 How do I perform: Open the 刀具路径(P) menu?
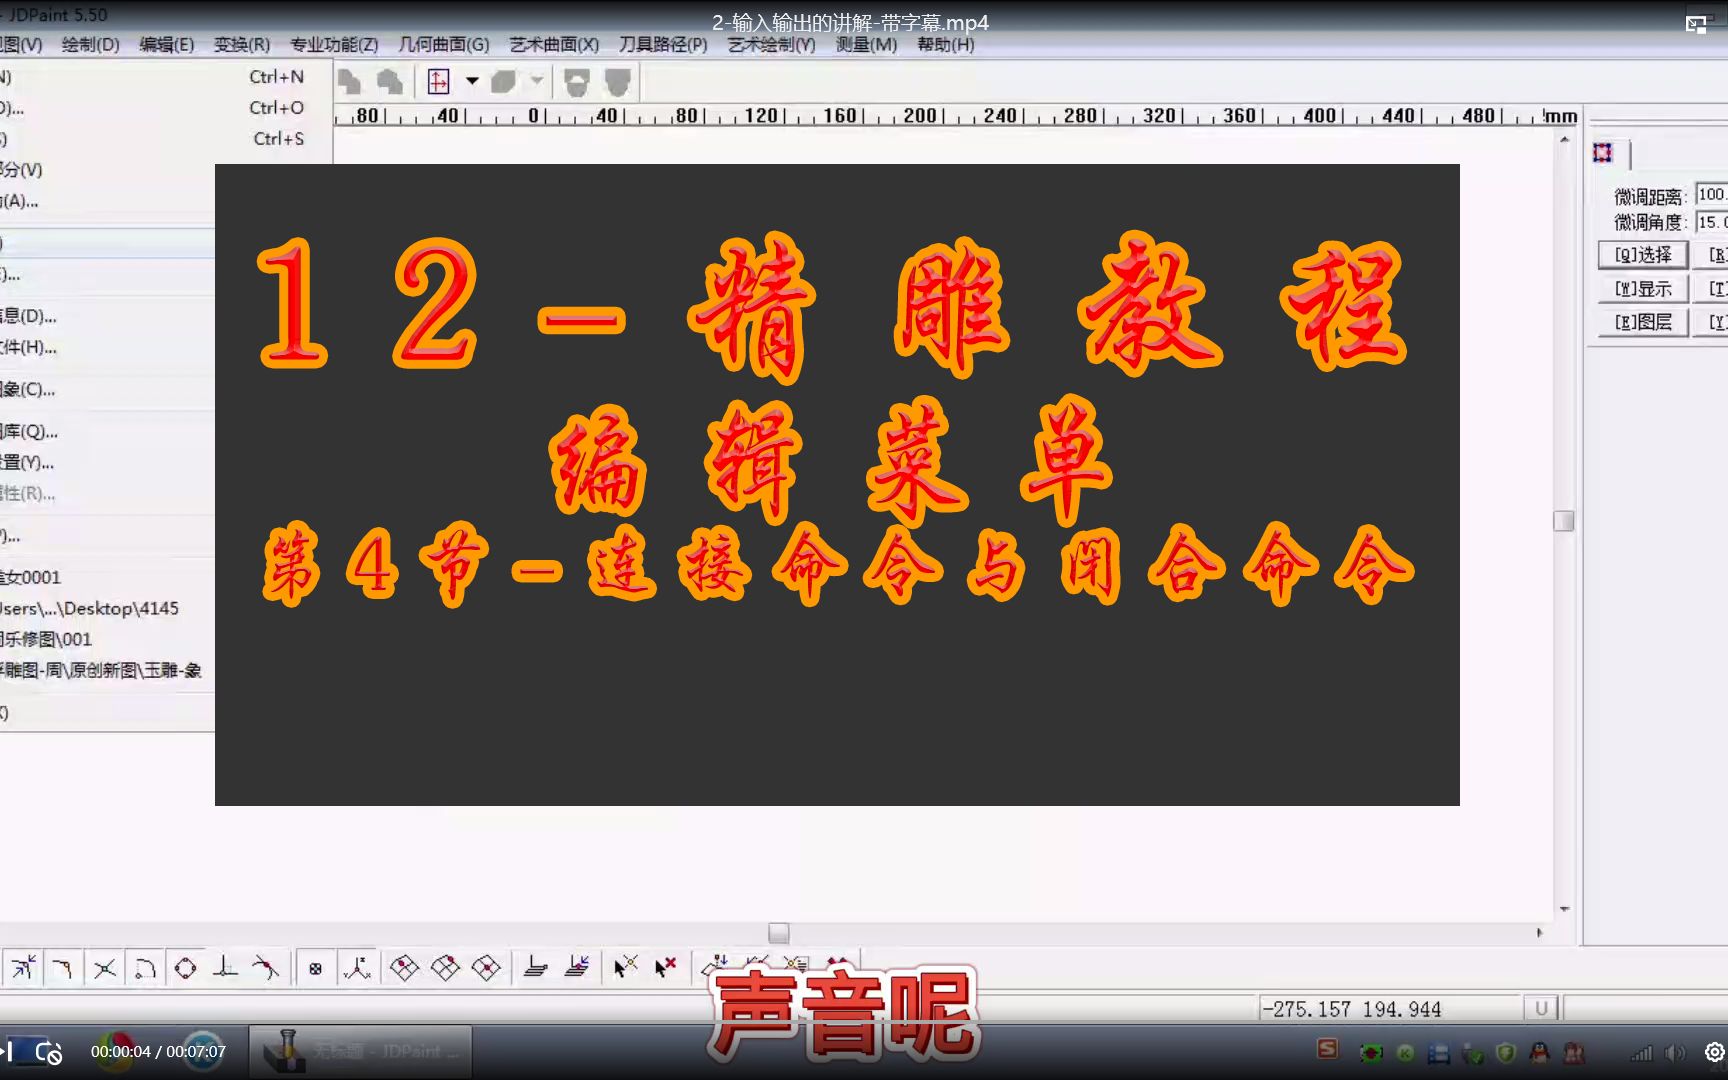[x=664, y=45]
